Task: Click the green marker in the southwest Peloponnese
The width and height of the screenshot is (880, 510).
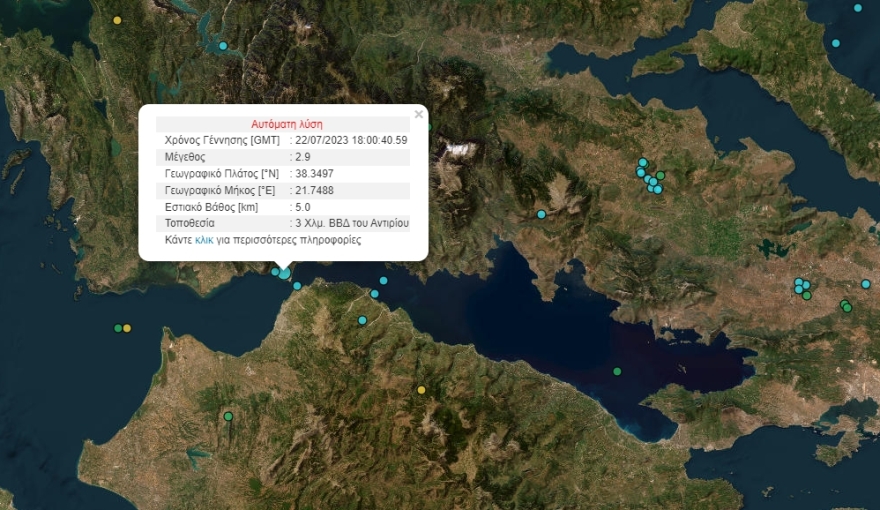Action: 228,416
